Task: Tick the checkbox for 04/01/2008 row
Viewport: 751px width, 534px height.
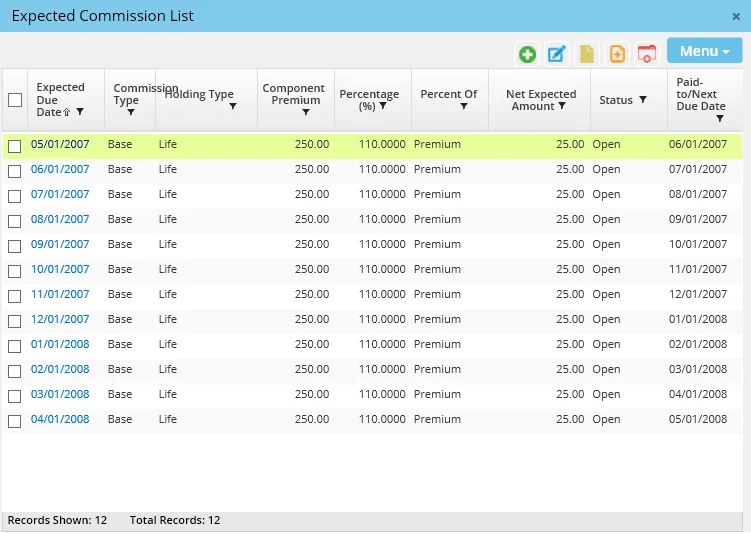Action: point(15,421)
